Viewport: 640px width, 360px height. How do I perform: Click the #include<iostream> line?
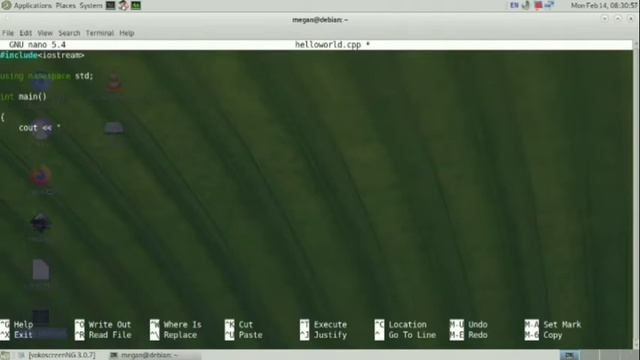(42, 55)
